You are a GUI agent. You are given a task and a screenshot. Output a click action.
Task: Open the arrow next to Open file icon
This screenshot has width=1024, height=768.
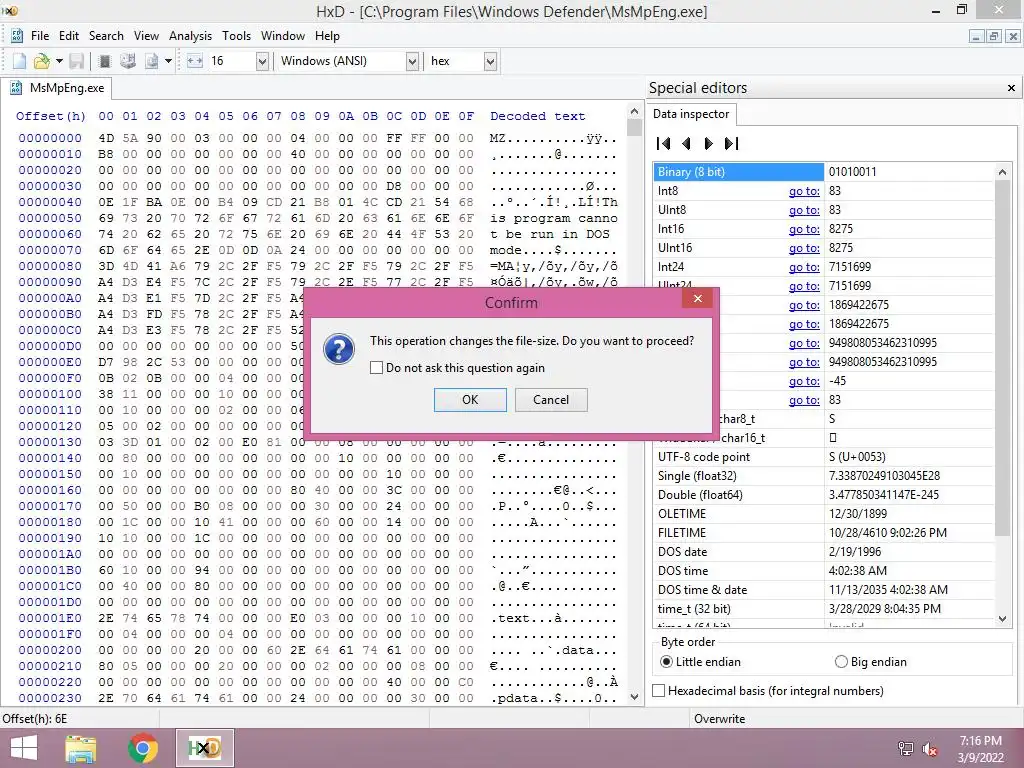click(x=59, y=61)
